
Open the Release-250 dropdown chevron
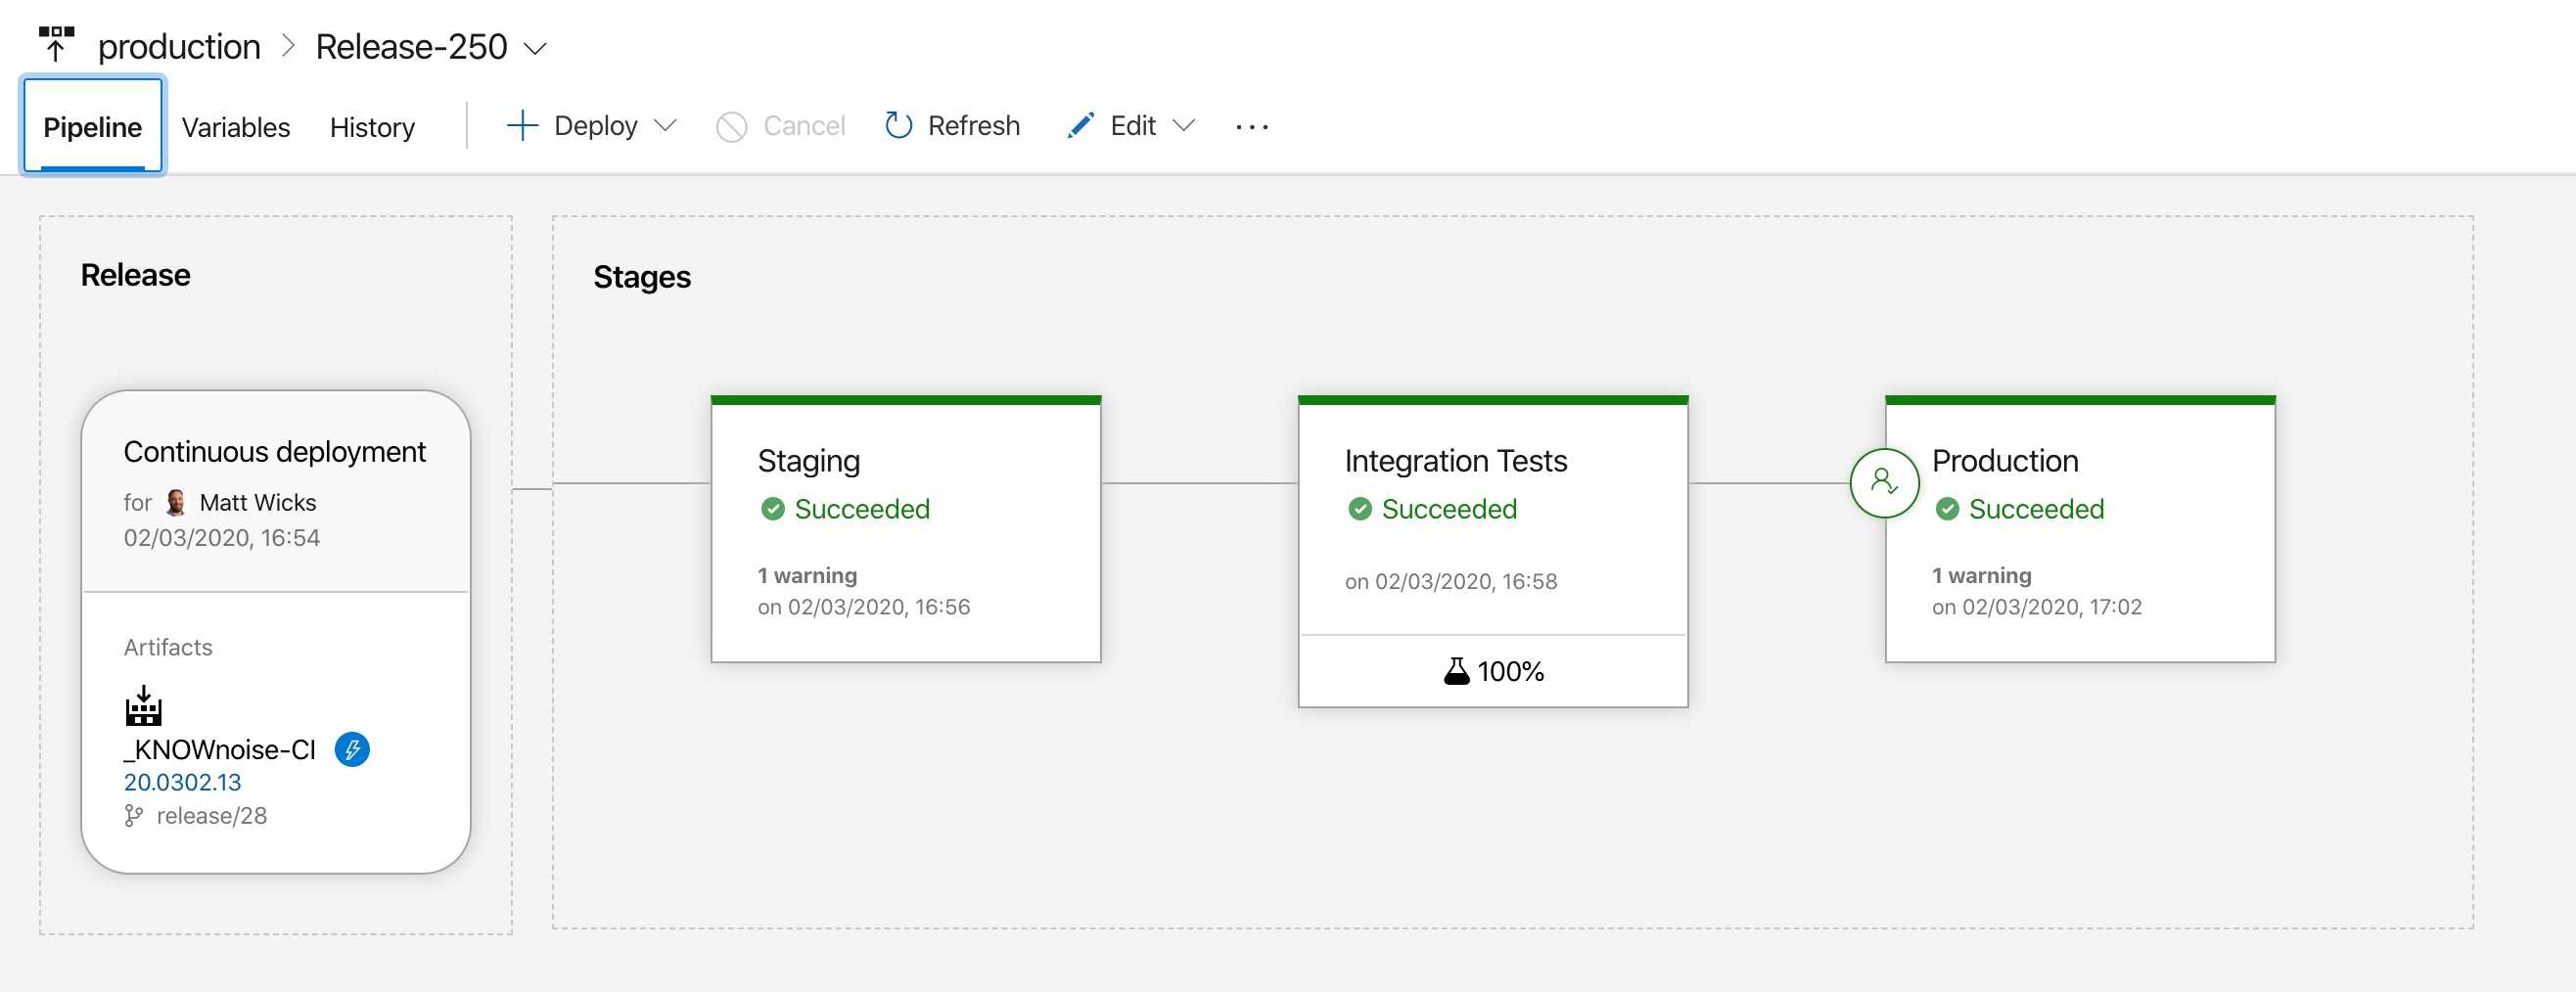pos(536,48)
